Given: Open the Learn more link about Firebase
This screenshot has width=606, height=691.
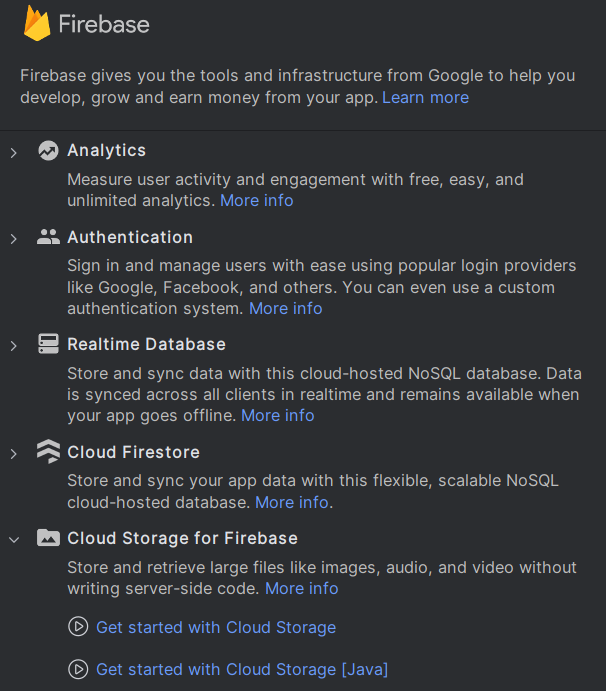Looking at the screenshot, I should click(x=425, y=98).
